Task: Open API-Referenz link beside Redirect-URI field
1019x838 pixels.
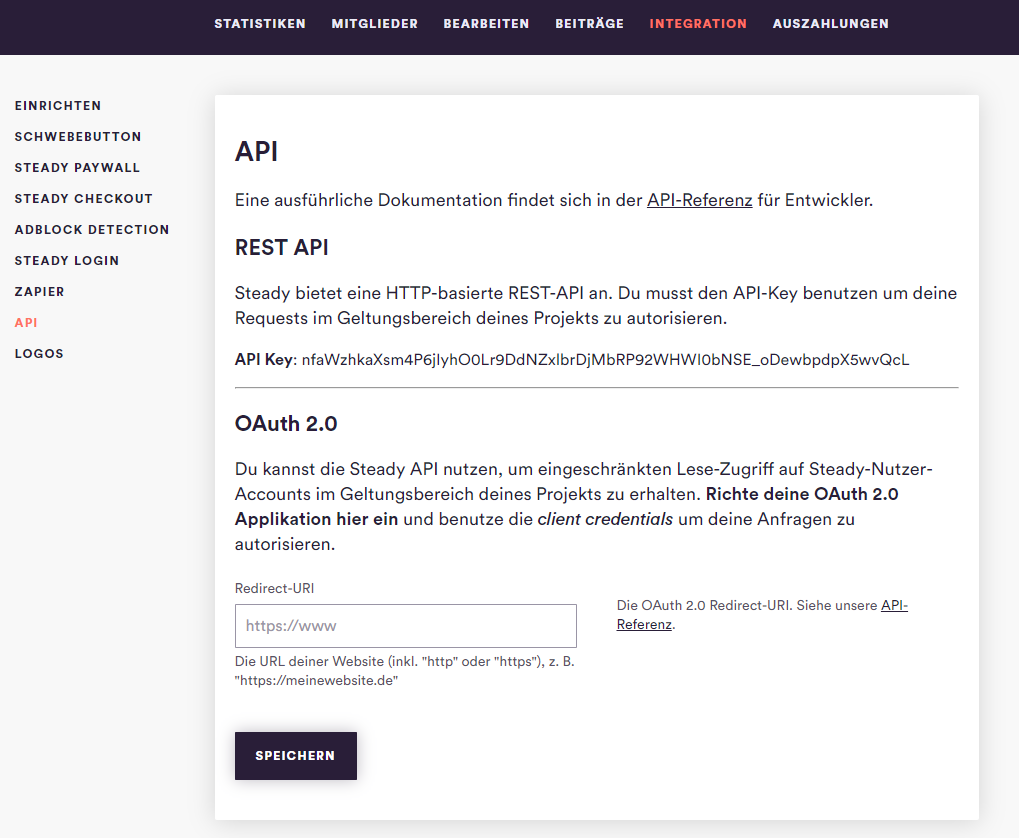Action: [762, 614]
